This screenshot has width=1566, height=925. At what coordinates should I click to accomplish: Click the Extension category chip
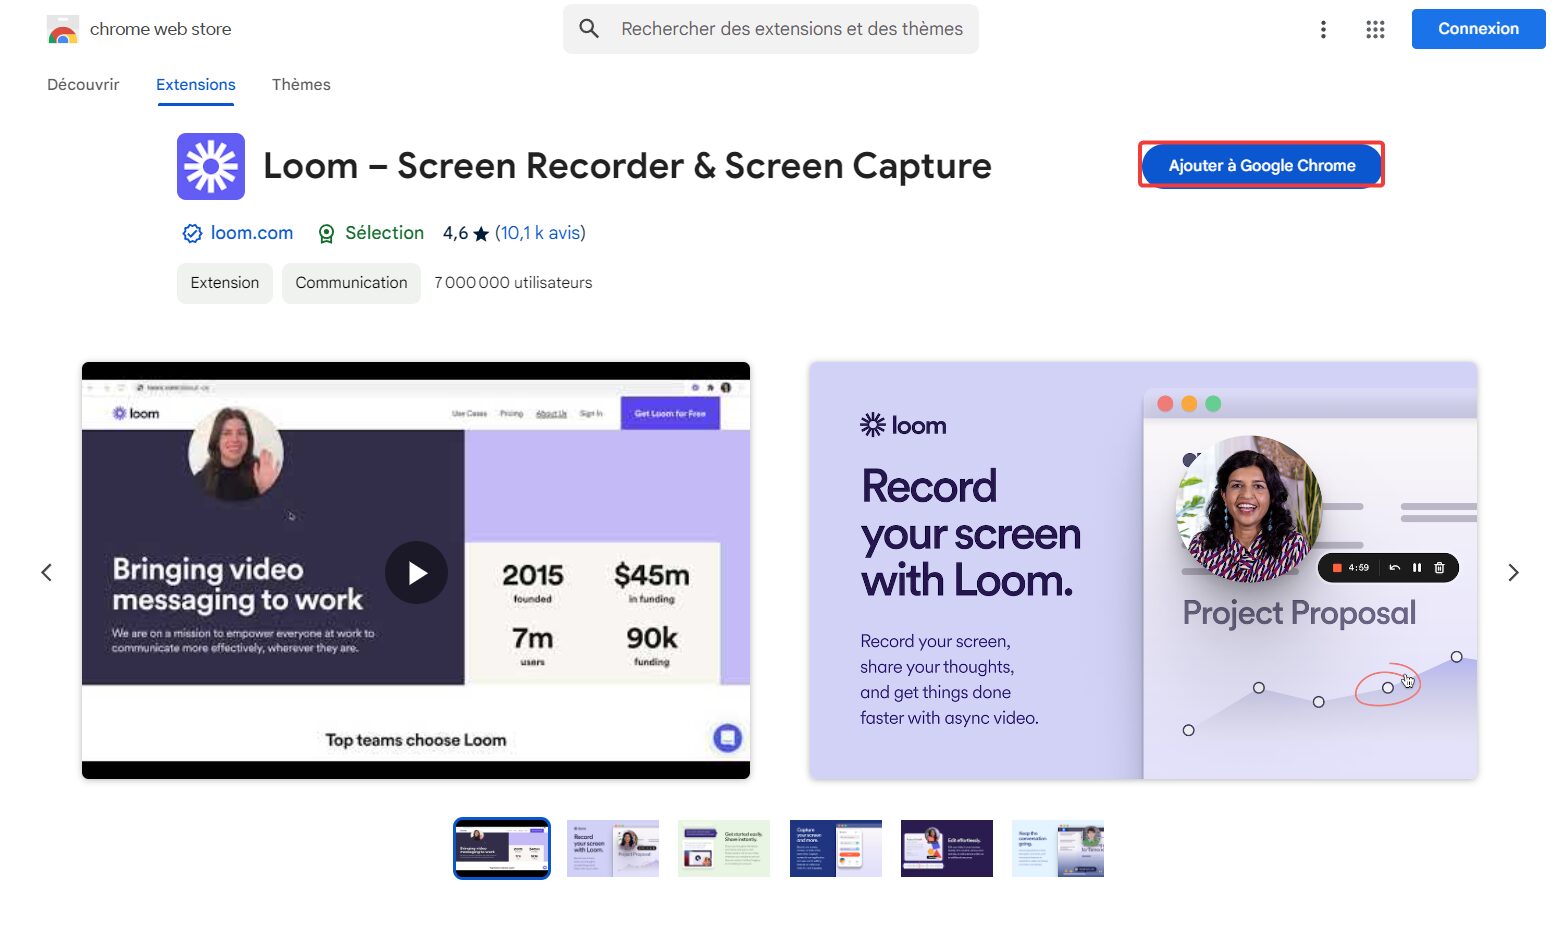point(225,283)
